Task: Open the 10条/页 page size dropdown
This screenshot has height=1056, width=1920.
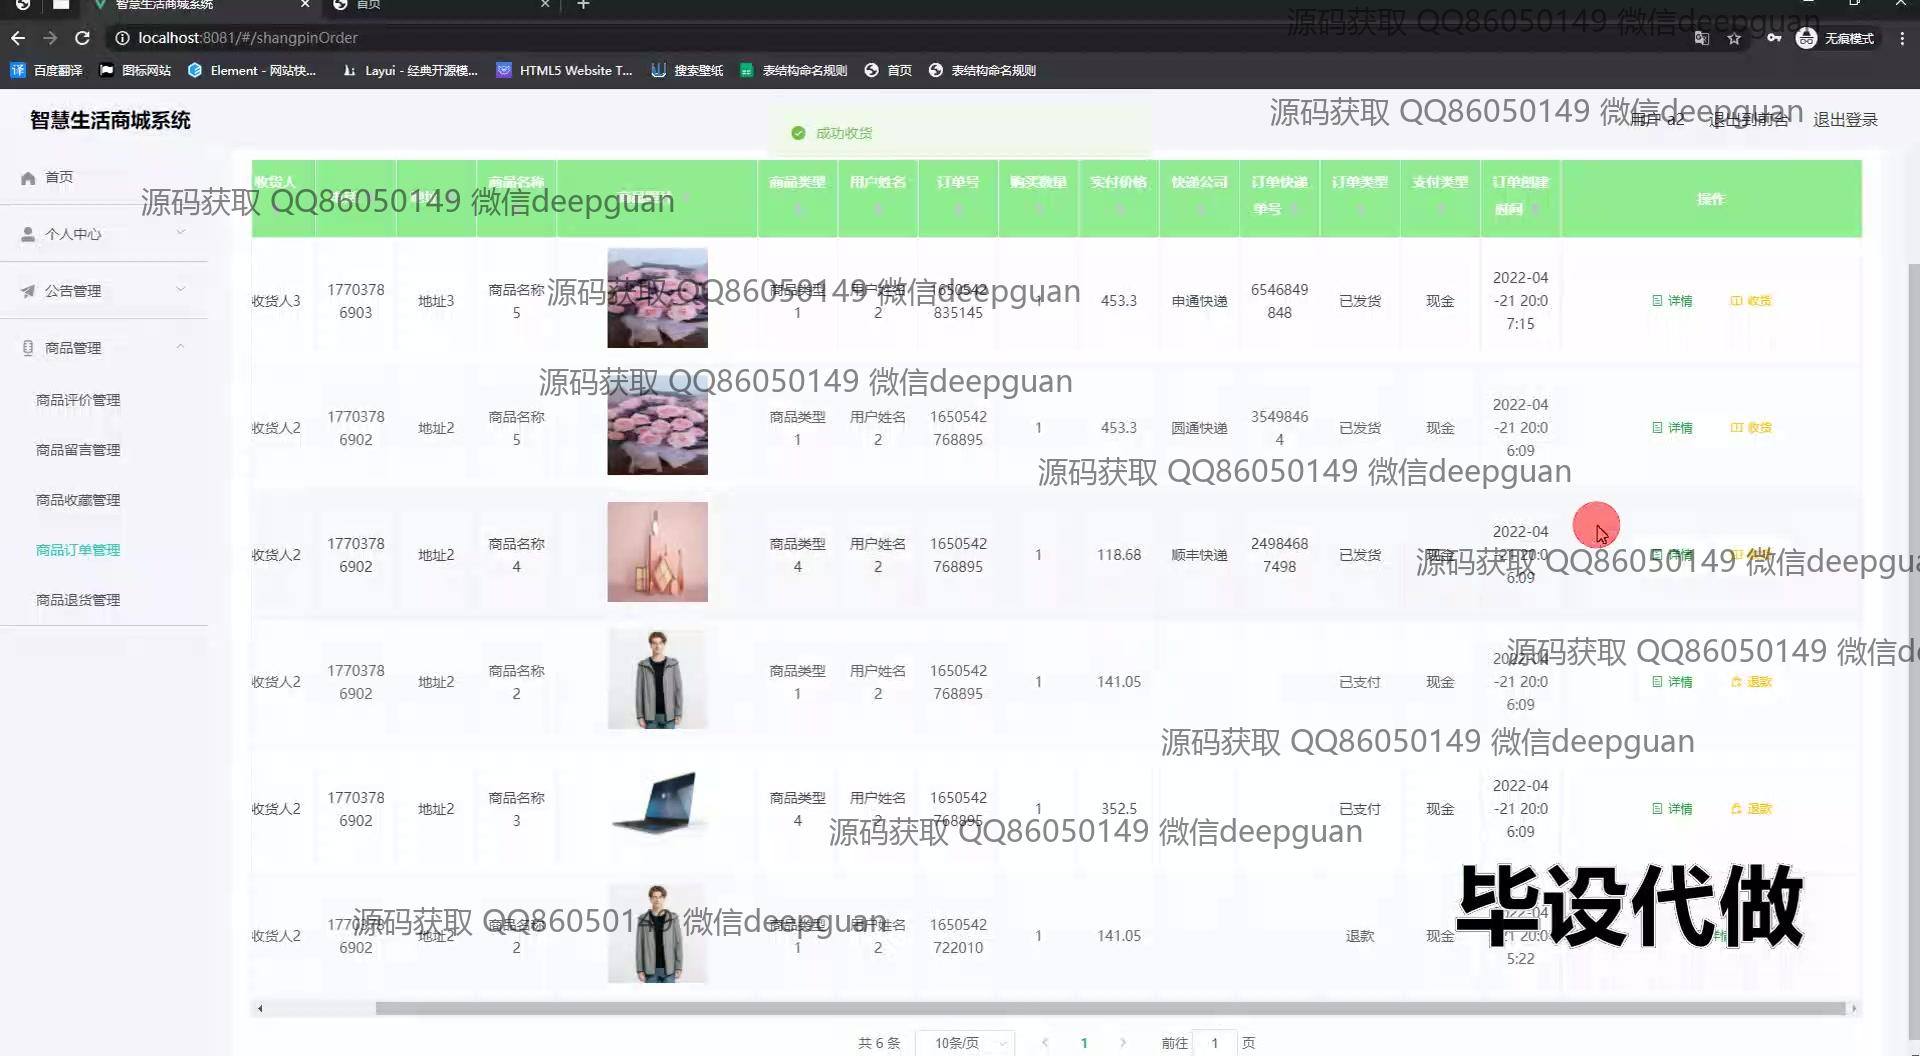Action: pyautogui.click(x=965, y=1043)
